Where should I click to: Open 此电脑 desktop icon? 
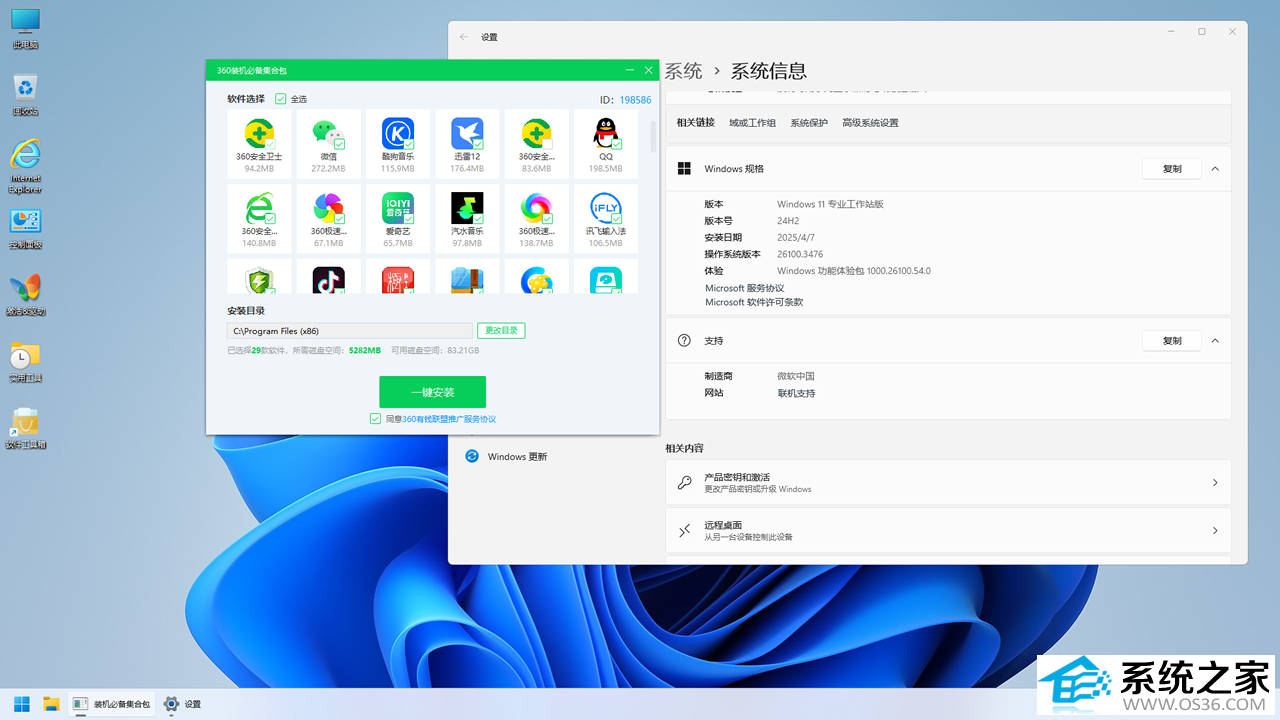coord(25,29)
